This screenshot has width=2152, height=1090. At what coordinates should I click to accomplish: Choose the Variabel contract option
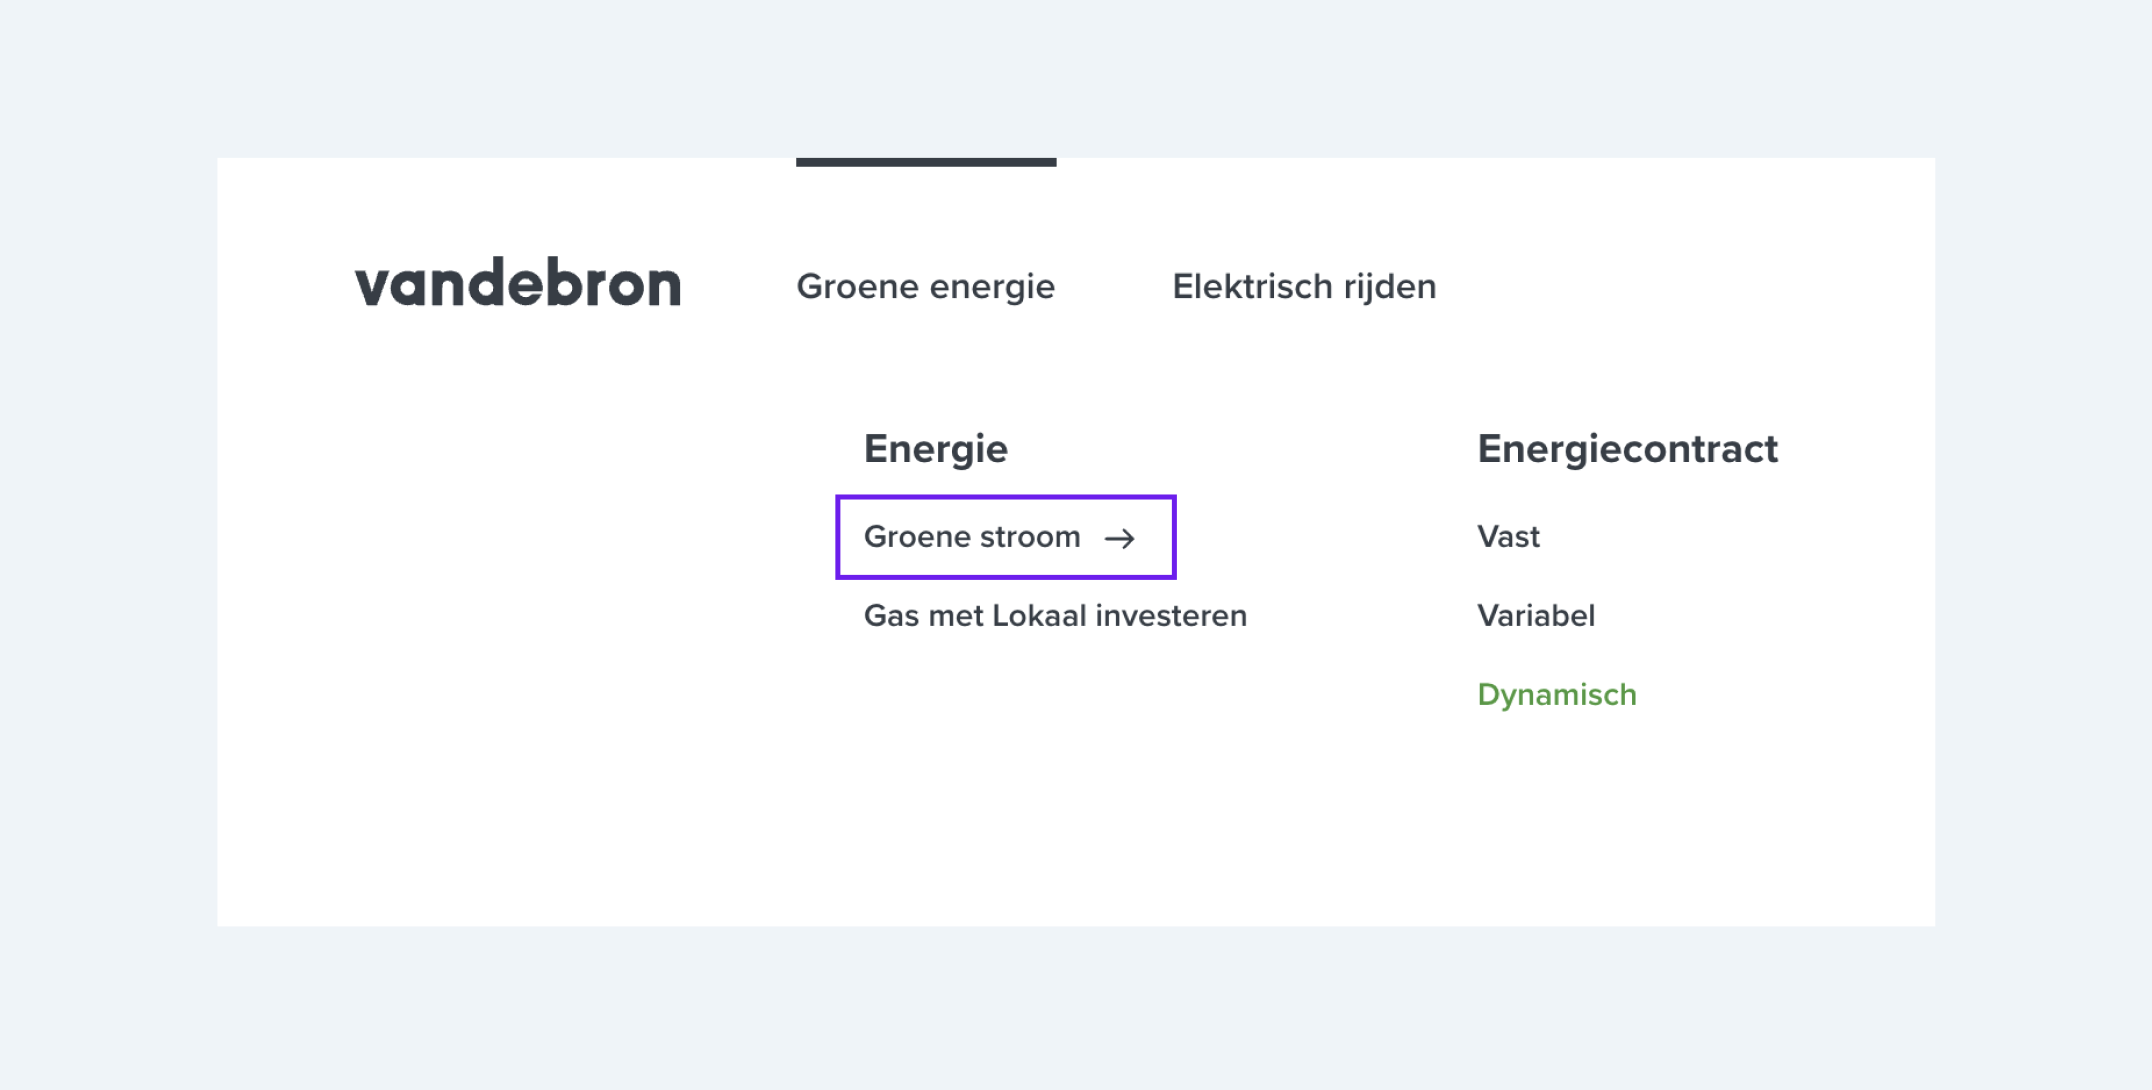point(1536,616)
